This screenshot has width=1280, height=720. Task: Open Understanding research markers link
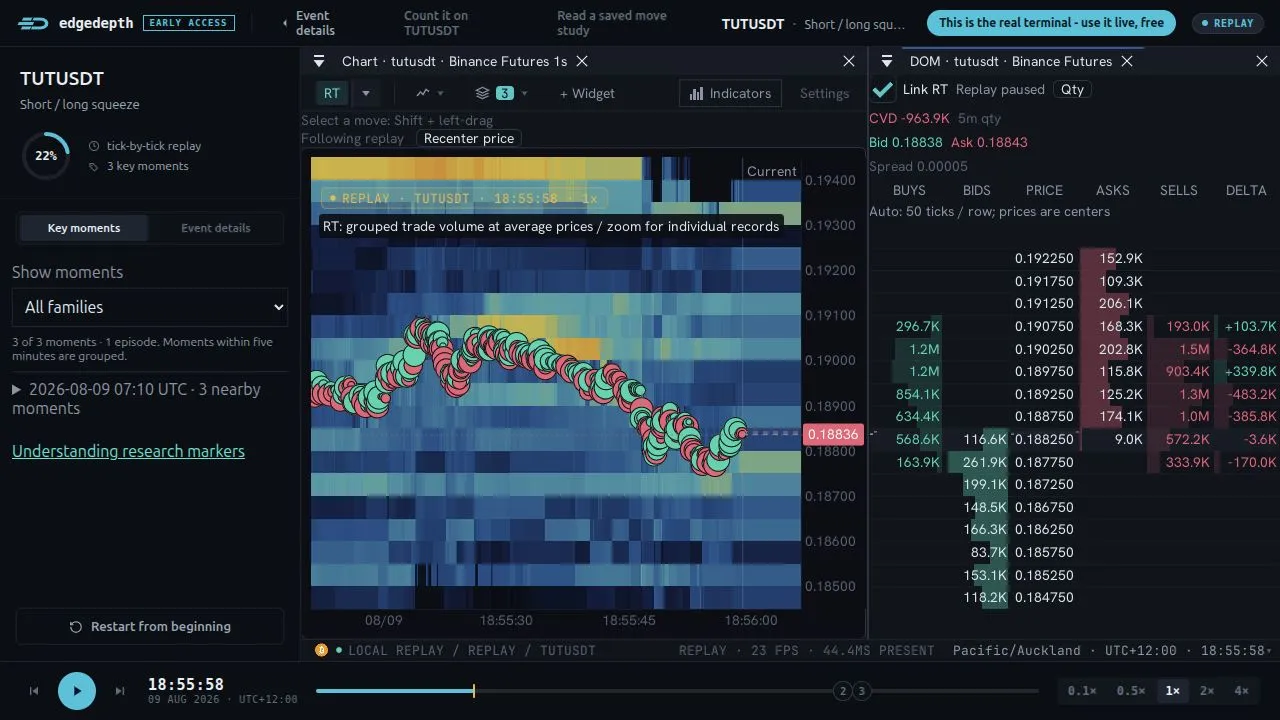coord(128,451)
